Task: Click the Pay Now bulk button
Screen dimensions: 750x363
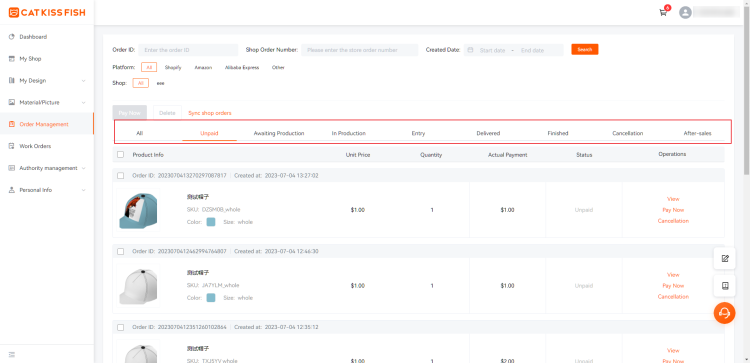Action: click(x=130, y=113)
